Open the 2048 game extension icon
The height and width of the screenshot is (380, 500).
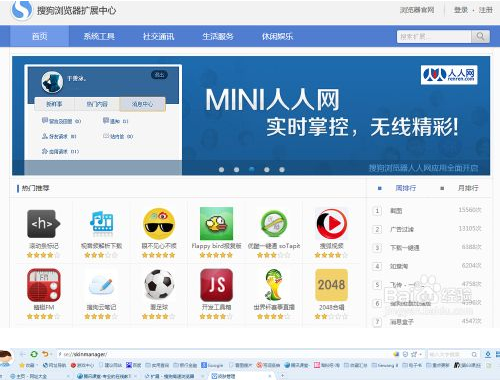click(331, 285)
